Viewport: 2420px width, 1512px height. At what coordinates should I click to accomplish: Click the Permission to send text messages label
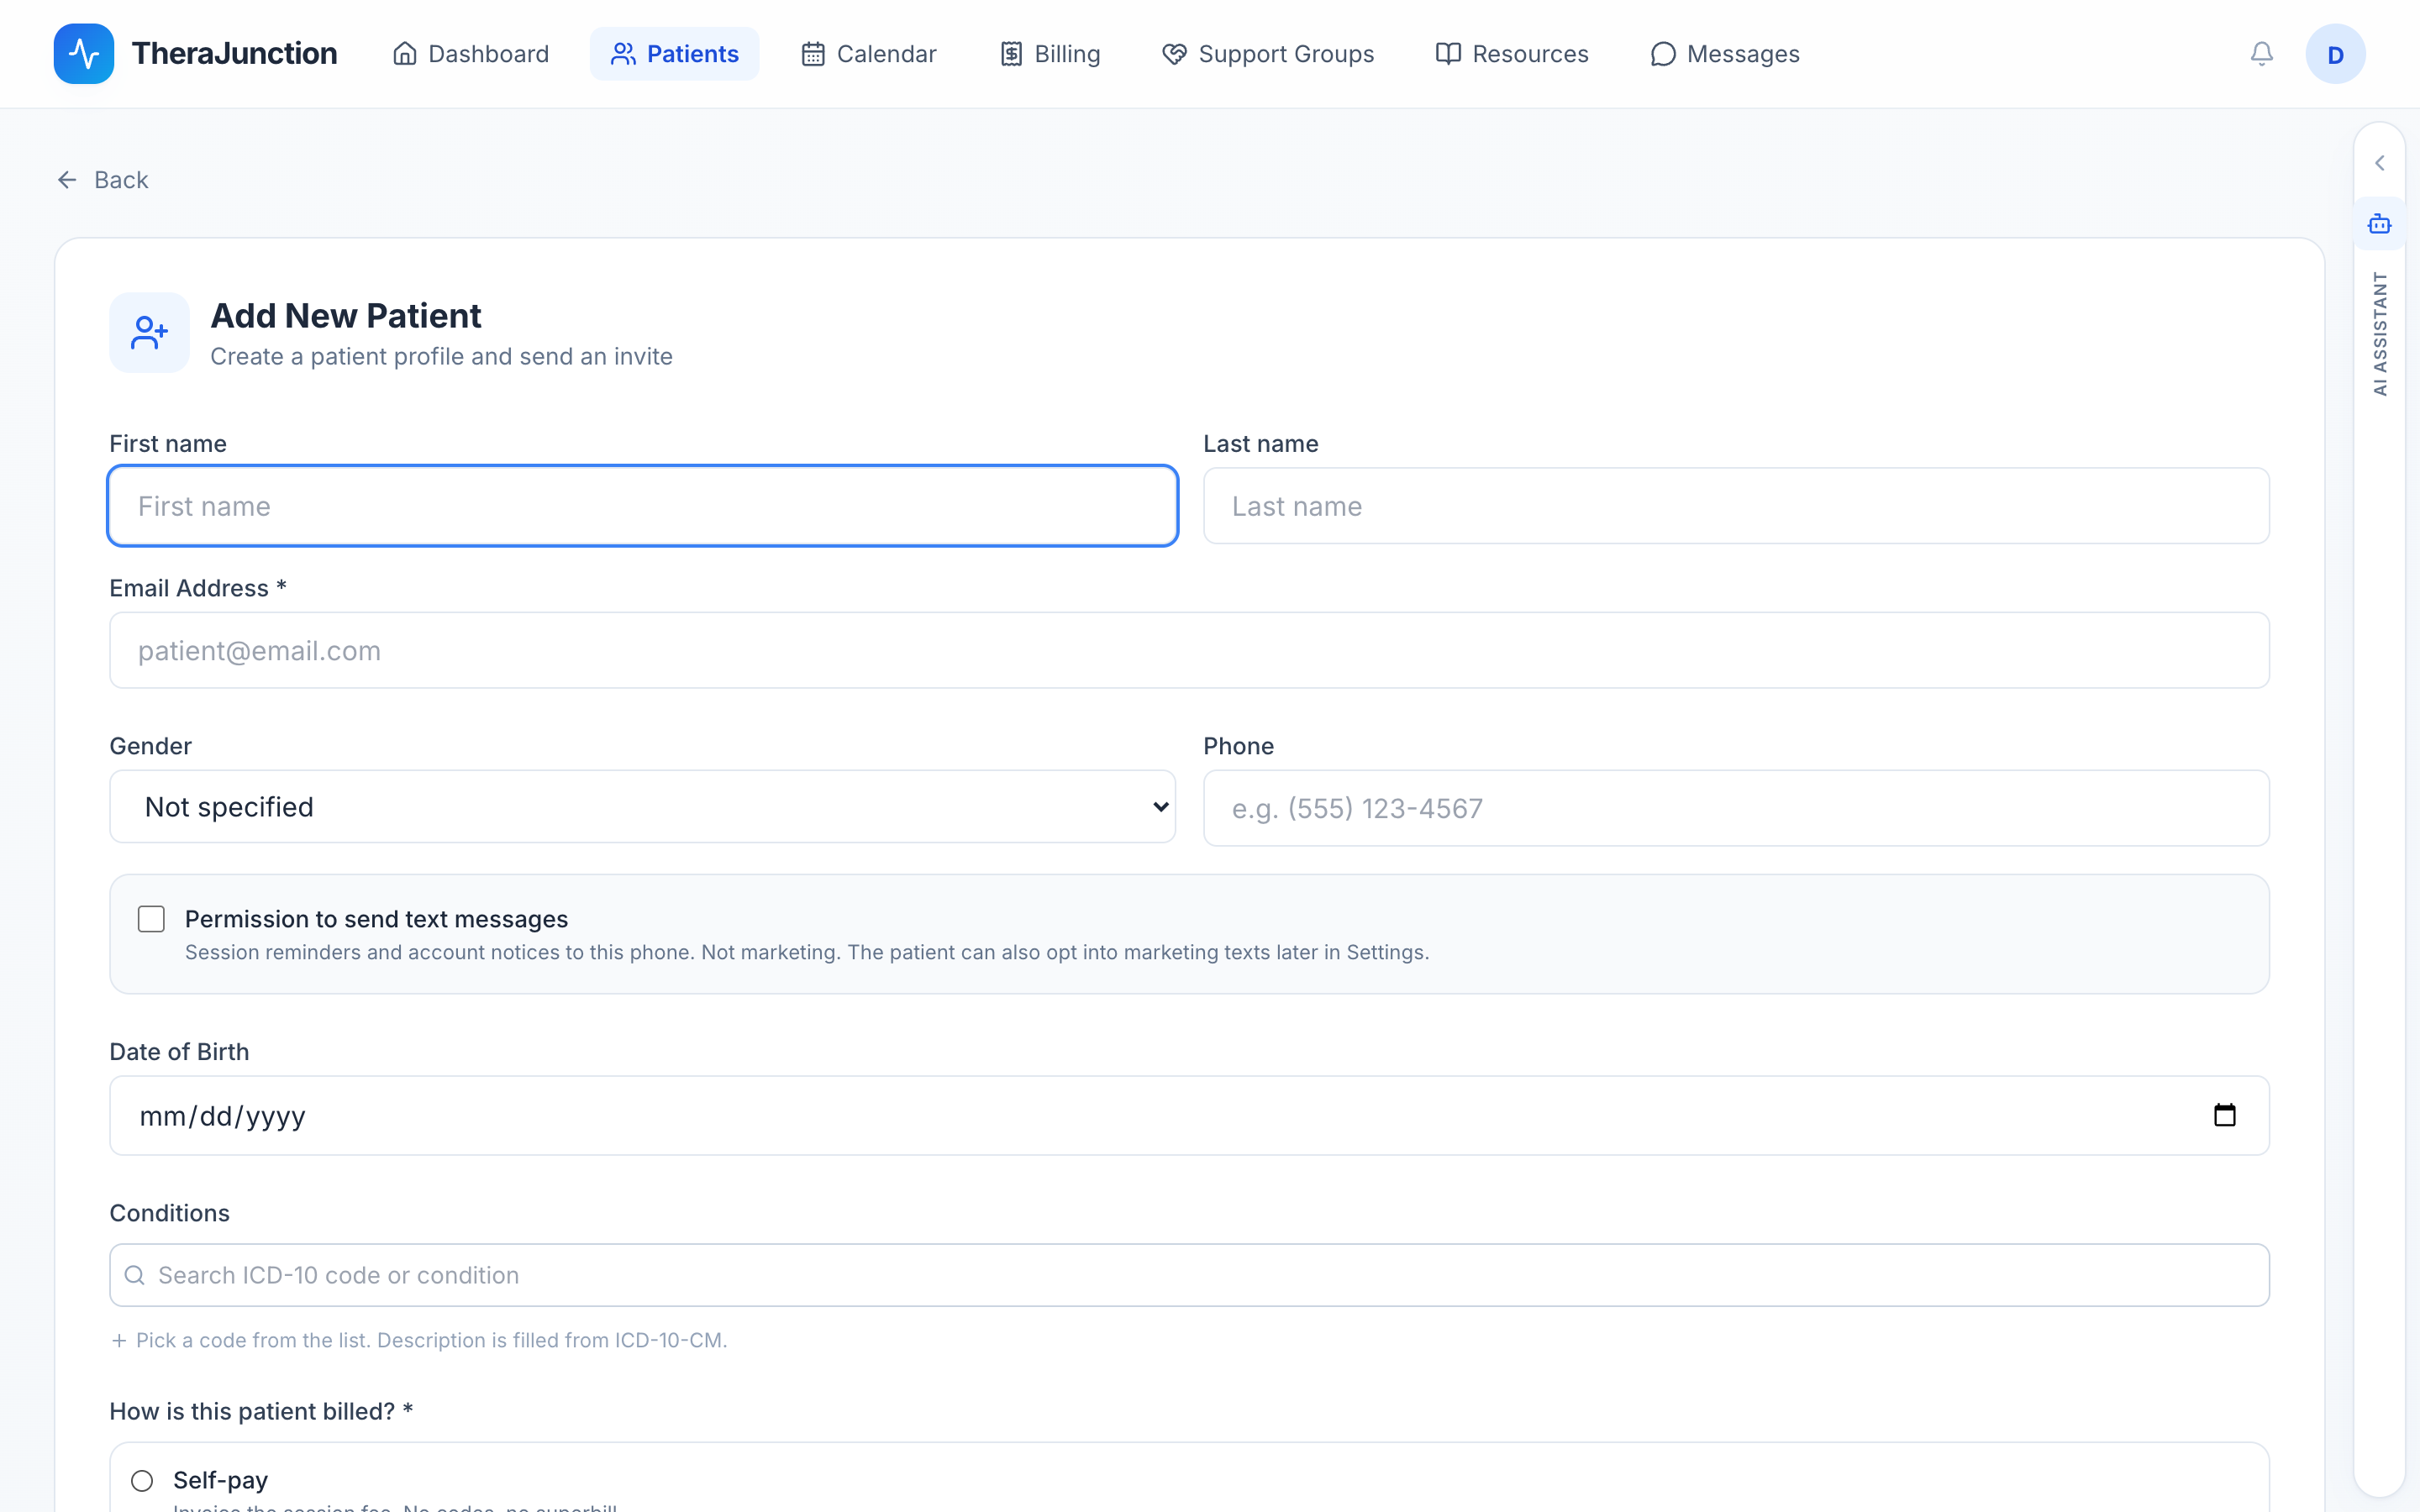click(376, 919)
